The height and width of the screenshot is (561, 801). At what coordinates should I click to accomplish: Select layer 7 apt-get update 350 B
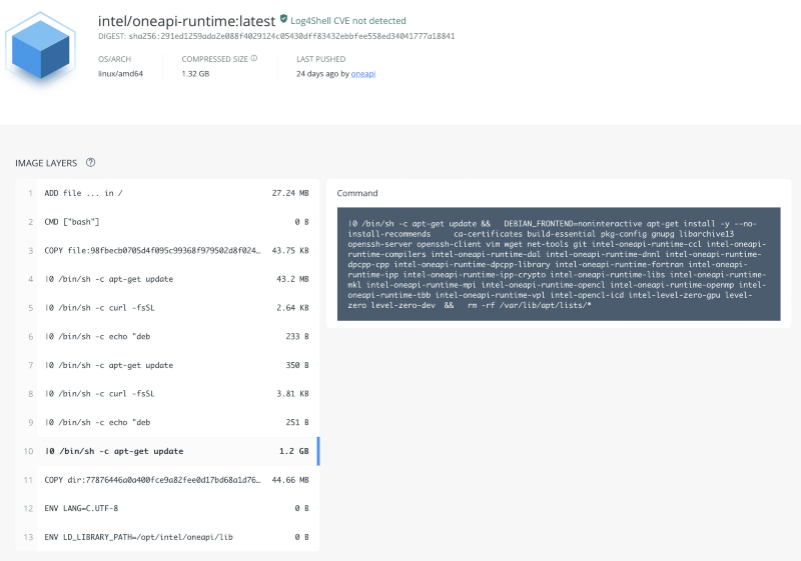click(167, 365)
